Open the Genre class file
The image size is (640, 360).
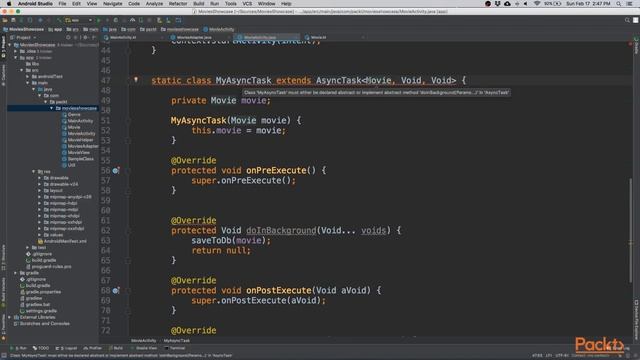(74, 115)
